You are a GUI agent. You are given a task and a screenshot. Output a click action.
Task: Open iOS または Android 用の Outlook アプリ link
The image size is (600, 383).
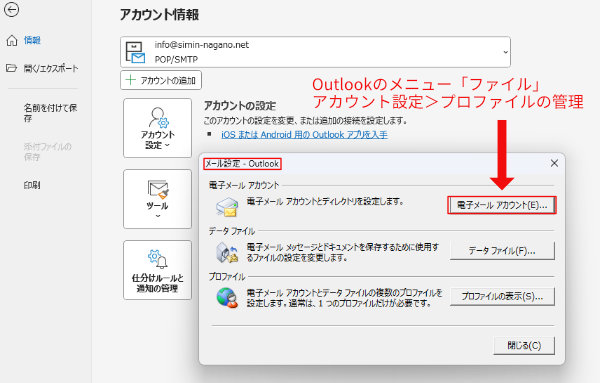[x=304, y=135]
